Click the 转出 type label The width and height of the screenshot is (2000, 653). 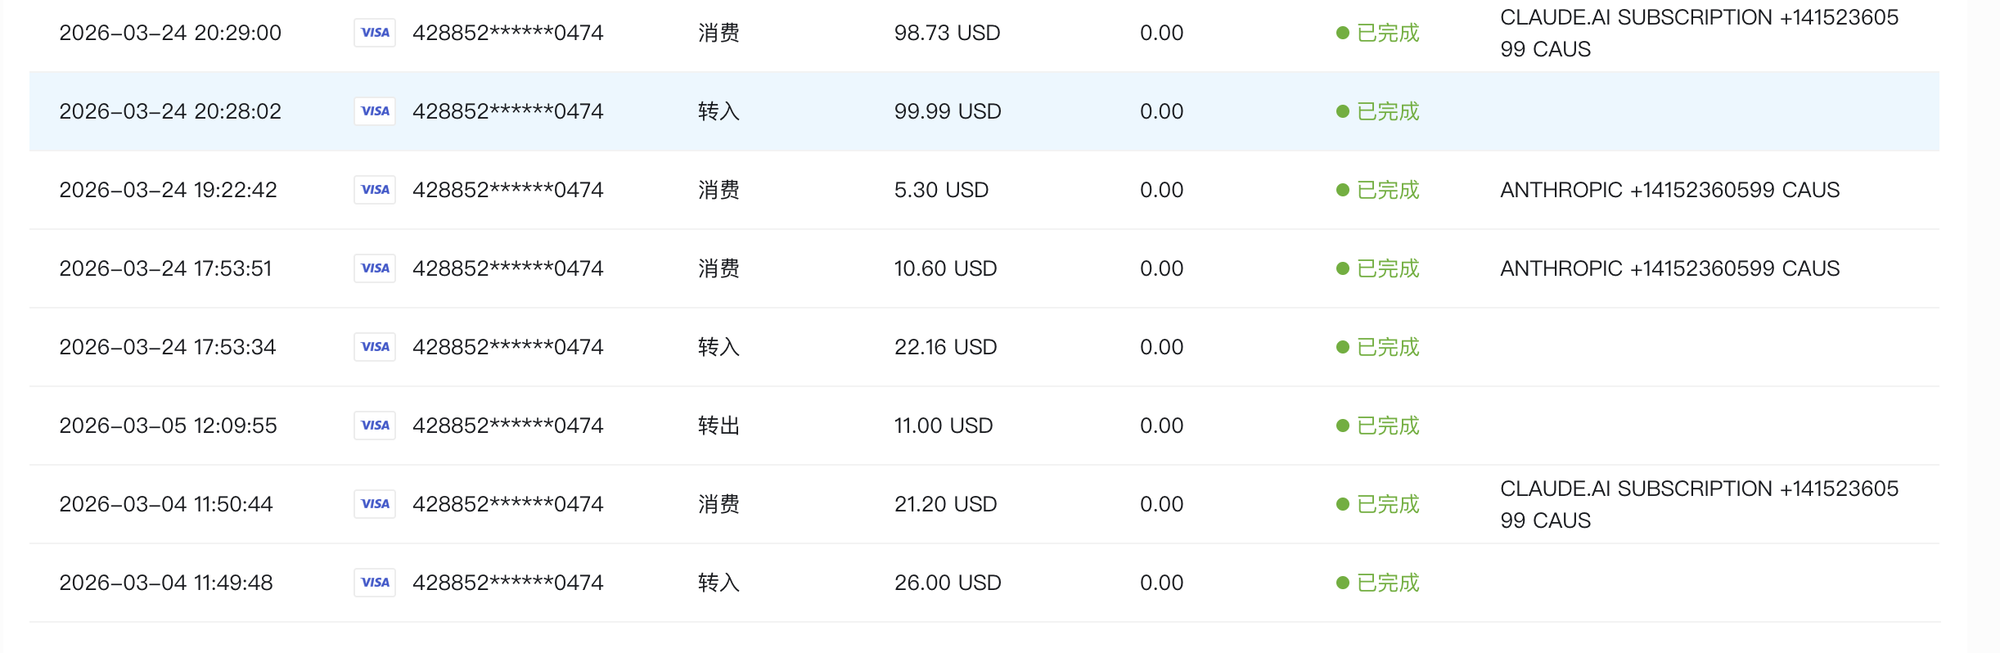tap(718, 425)
